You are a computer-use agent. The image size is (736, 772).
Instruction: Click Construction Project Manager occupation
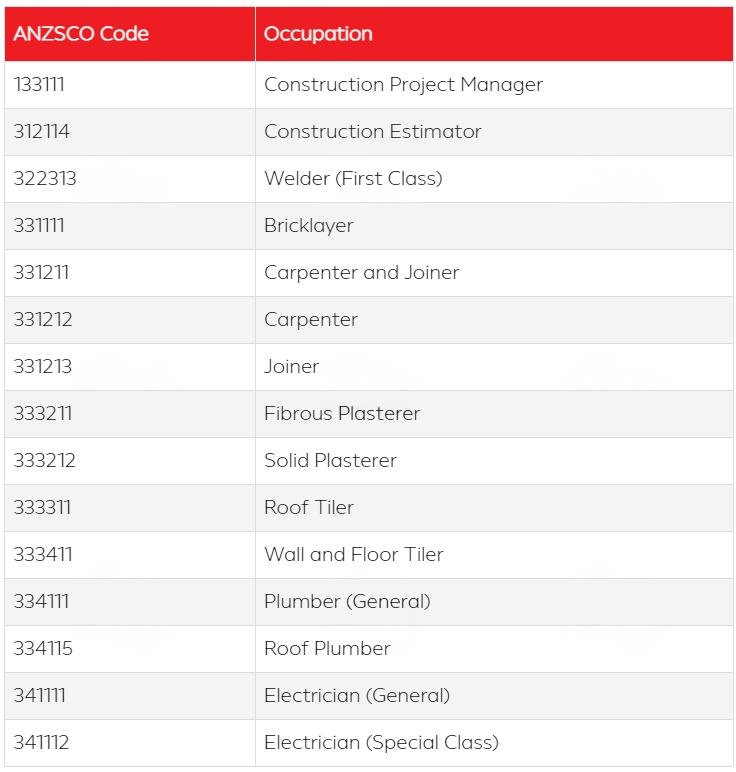point(403,85)
